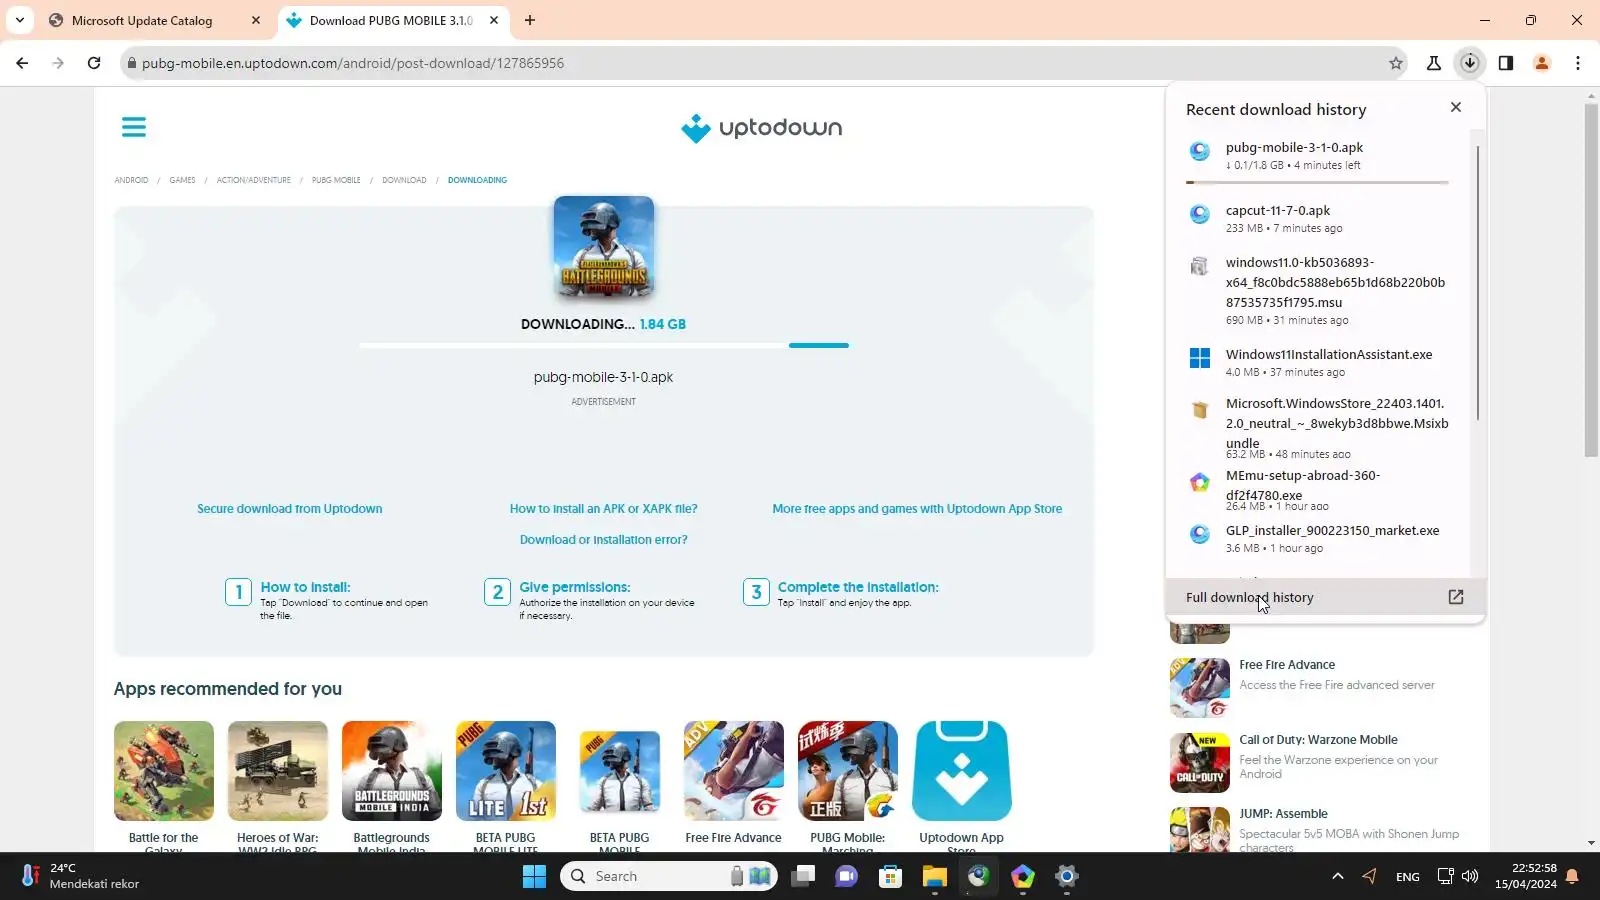Reload the current page

tap(94, 63)
